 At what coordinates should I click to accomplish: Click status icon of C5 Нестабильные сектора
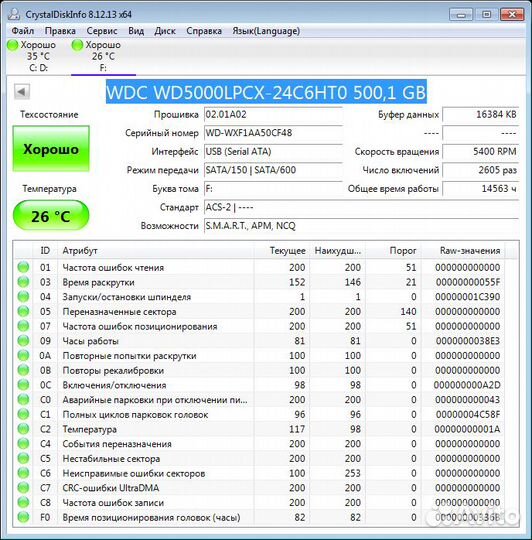tap(23, 458)
